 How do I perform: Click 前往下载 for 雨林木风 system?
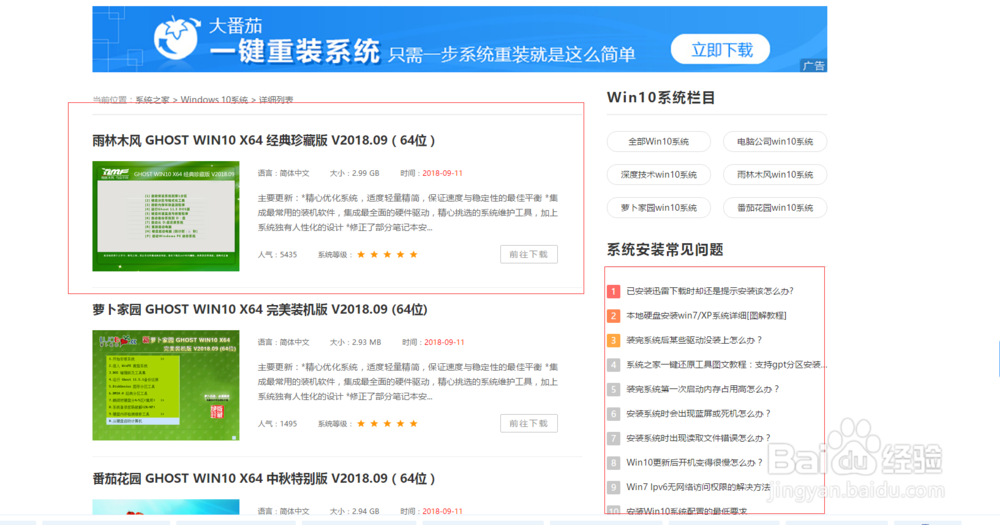pos(529,254)
